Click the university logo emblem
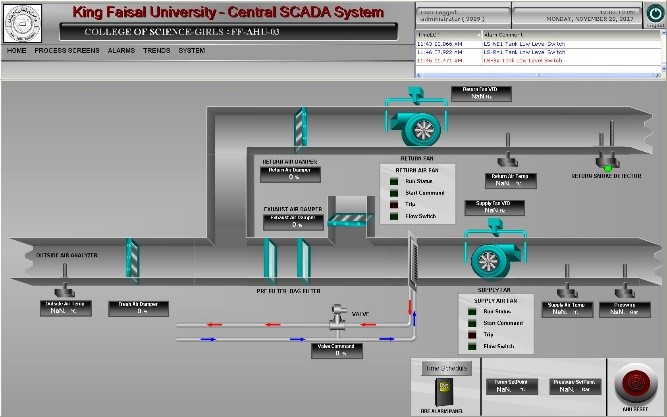The height and width of the screenshot is (417, 667). 23,23
